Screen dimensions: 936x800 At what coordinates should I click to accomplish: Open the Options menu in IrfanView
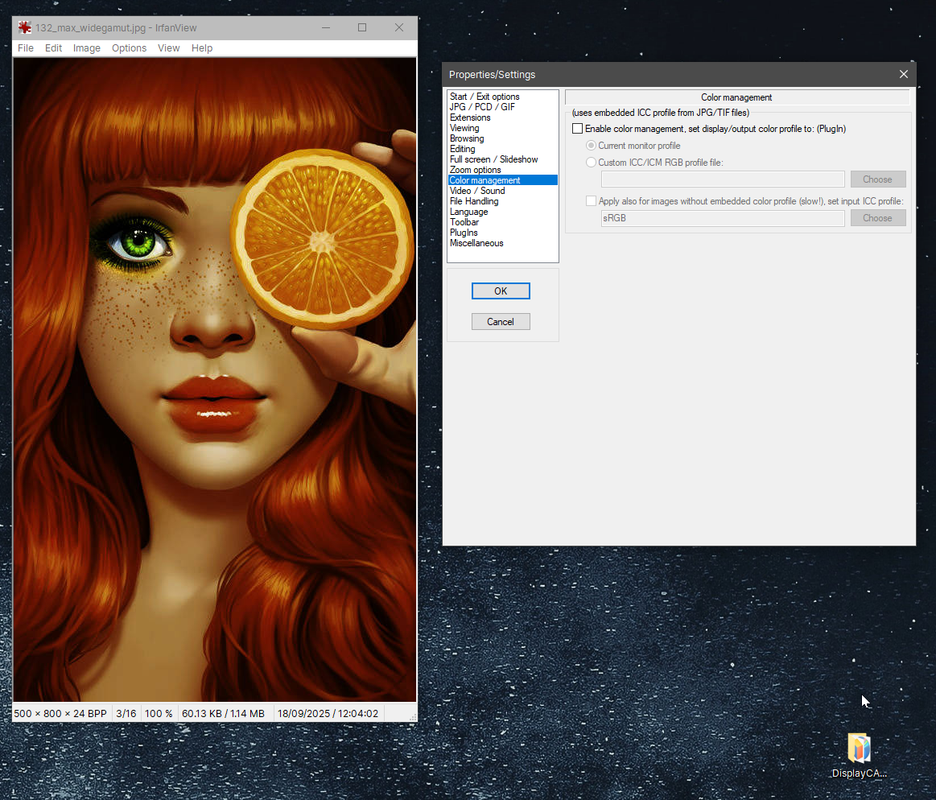[129, 48]
